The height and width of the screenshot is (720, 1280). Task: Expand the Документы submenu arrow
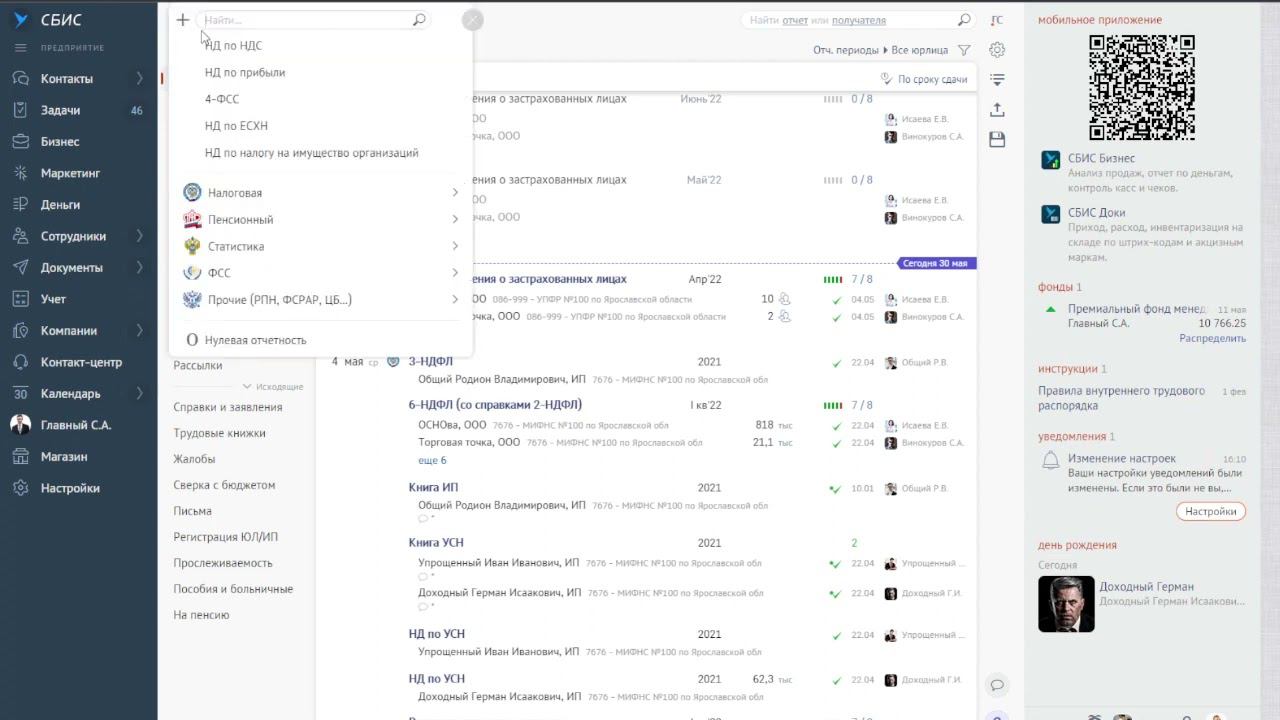pos(139,267)
